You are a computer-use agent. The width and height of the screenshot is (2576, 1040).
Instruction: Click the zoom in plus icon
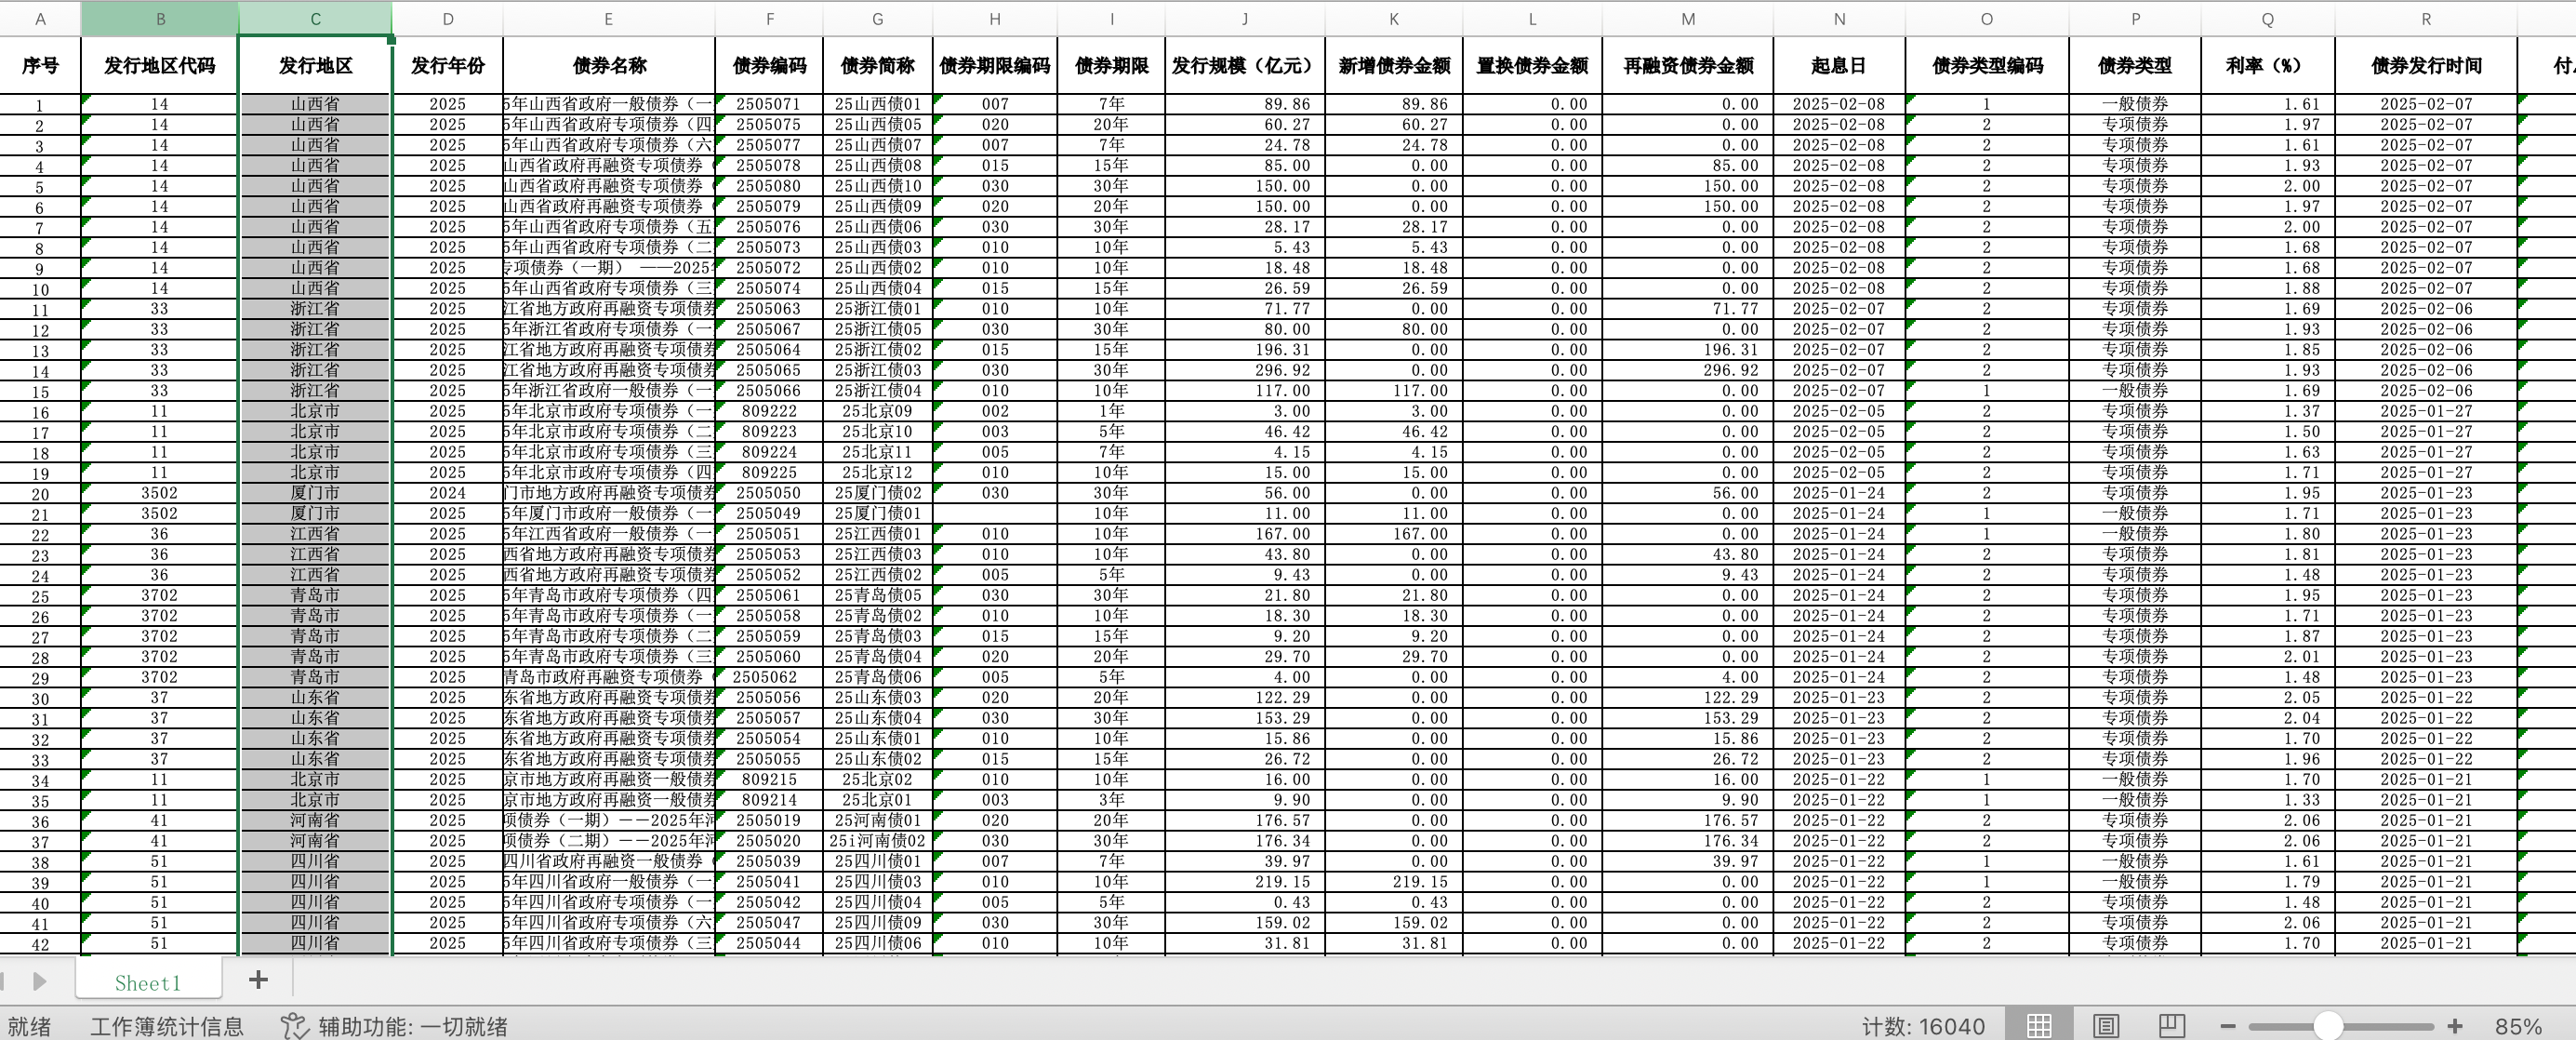pyautogui.click(x=2455, y=1026)
